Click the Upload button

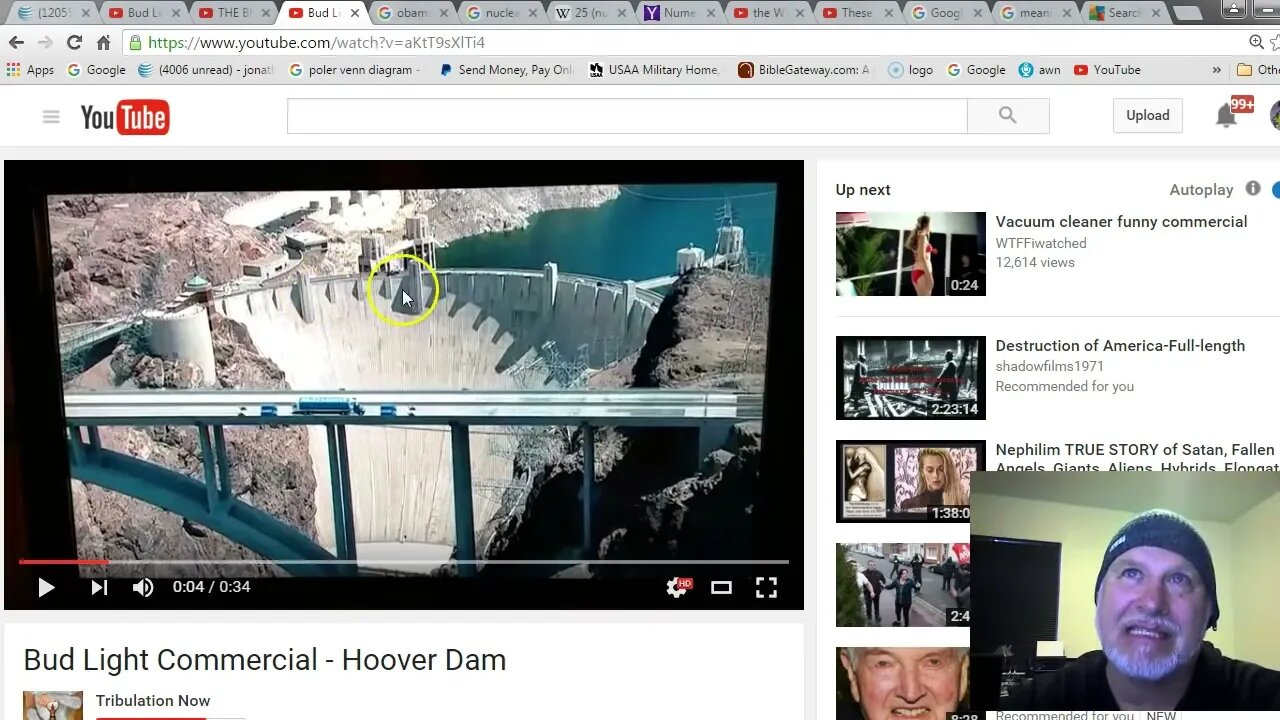pos(1148,115)
